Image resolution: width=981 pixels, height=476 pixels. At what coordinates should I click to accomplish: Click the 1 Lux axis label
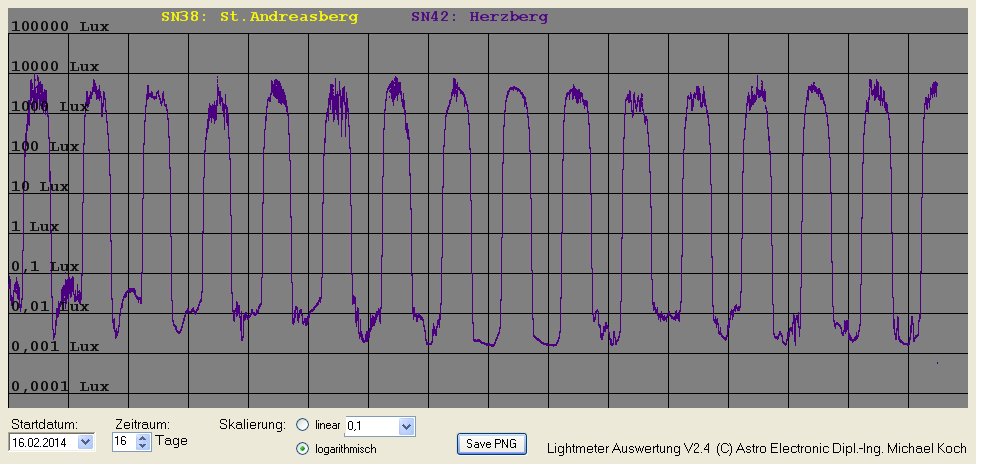(x=35, y=227)
